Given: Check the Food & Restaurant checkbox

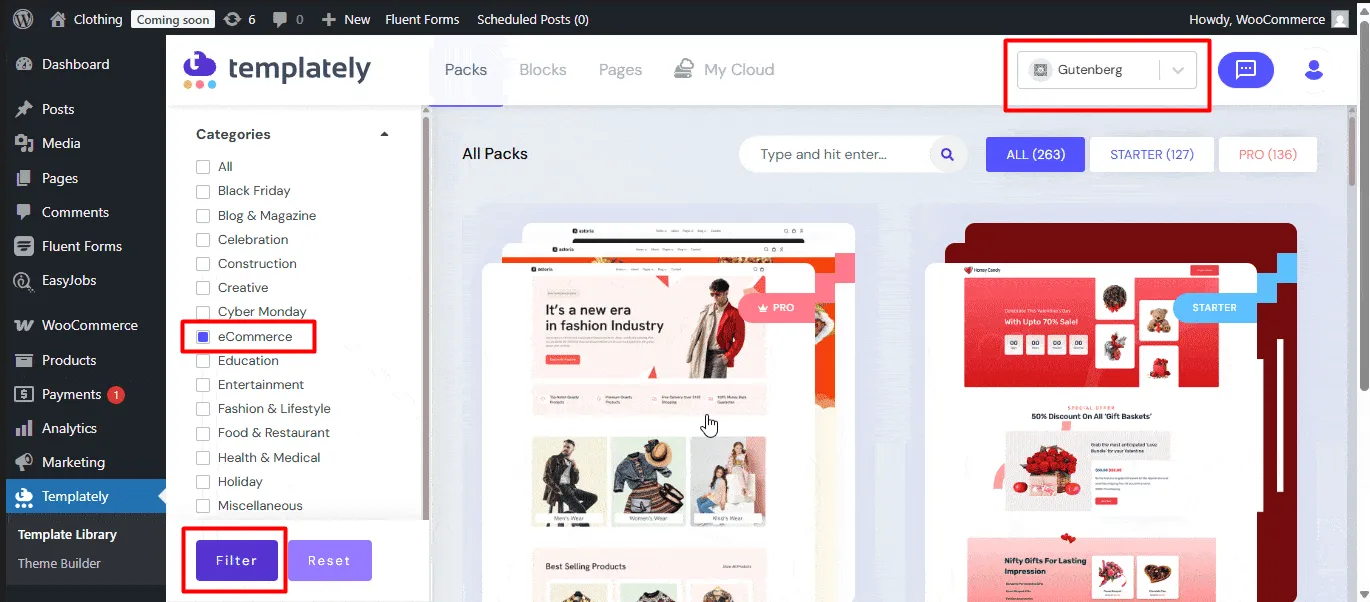Looking at the screenshot, I should coord(203,433).
